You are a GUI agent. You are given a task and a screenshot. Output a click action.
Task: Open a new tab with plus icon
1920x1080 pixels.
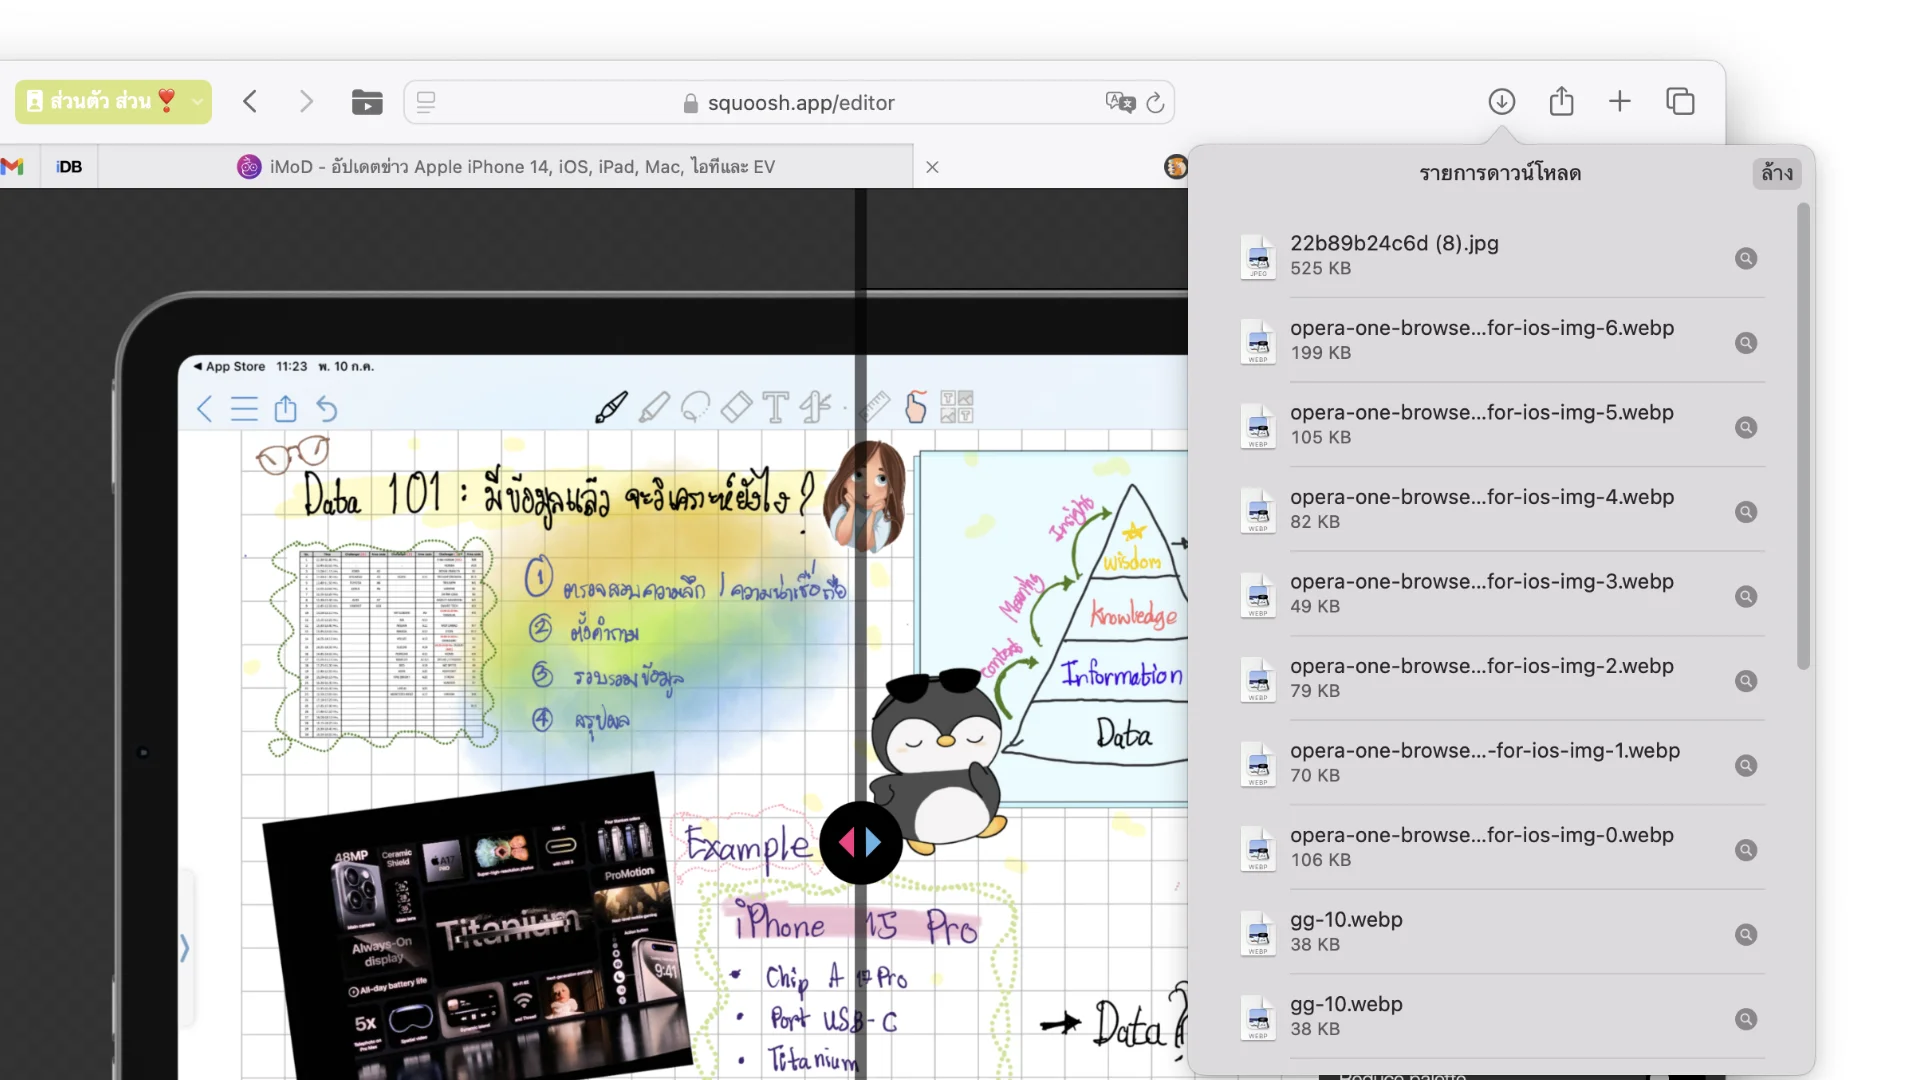1620,101
